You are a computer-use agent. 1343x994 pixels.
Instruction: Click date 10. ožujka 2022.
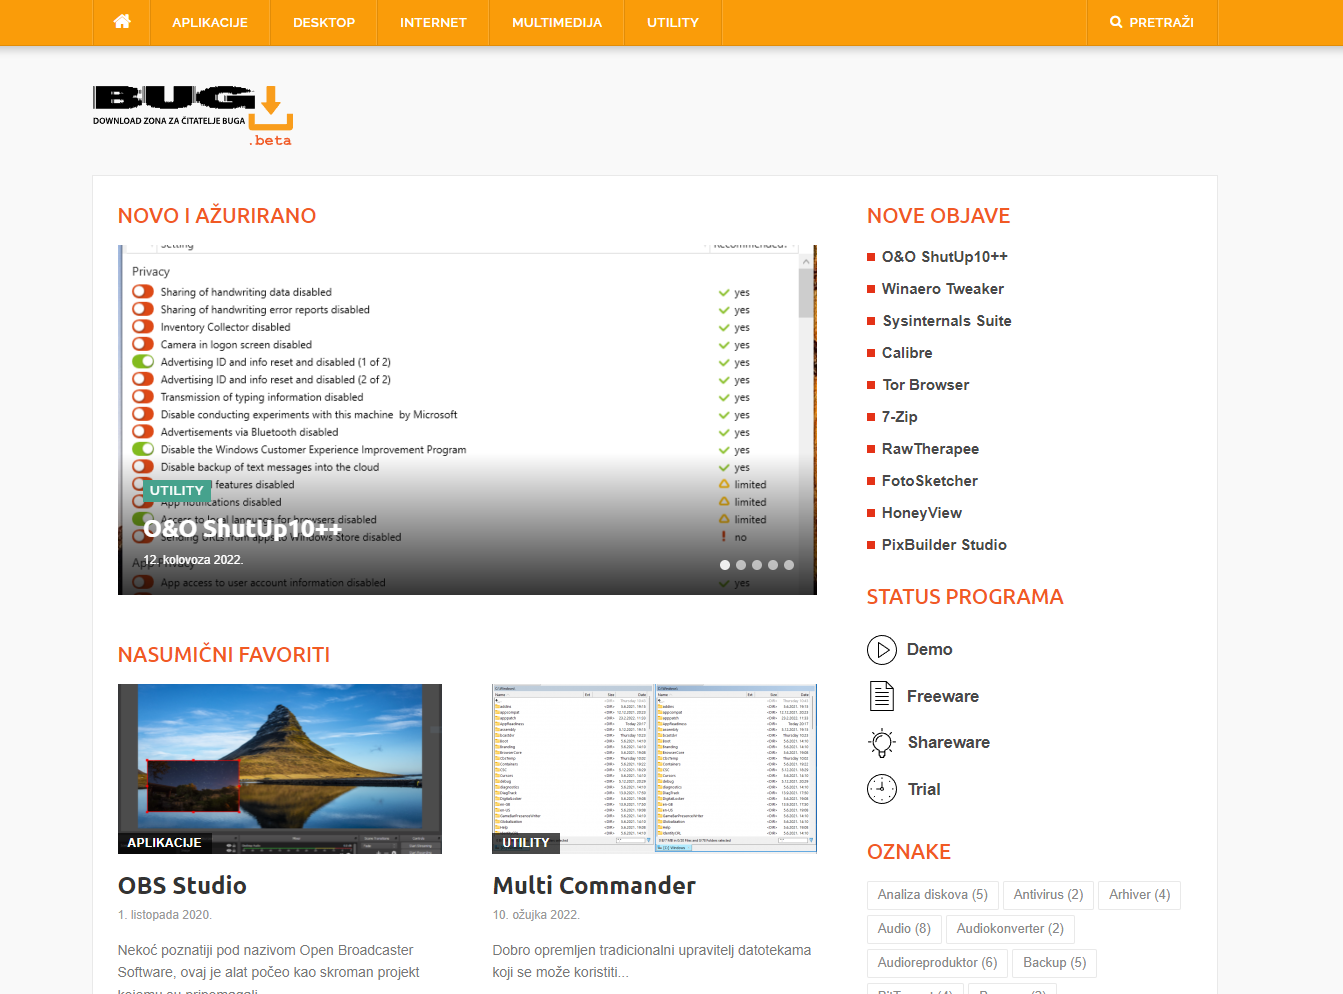pyautogui.click(x=536, y=915)
